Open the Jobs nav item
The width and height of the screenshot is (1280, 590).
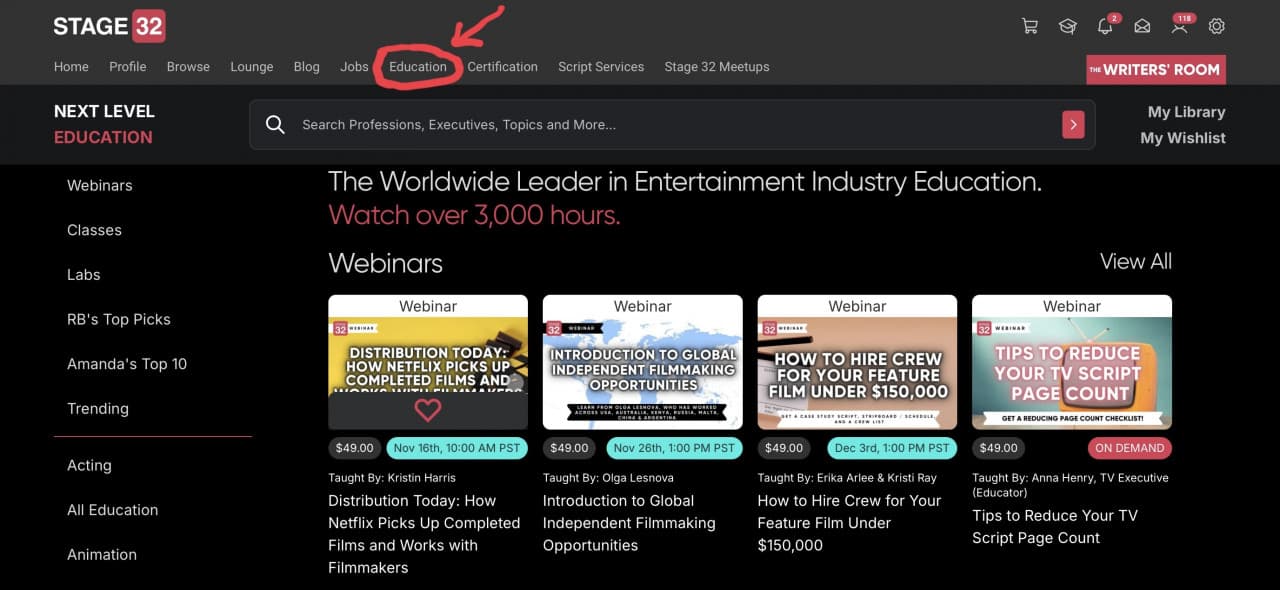click(x=355, y=67)
